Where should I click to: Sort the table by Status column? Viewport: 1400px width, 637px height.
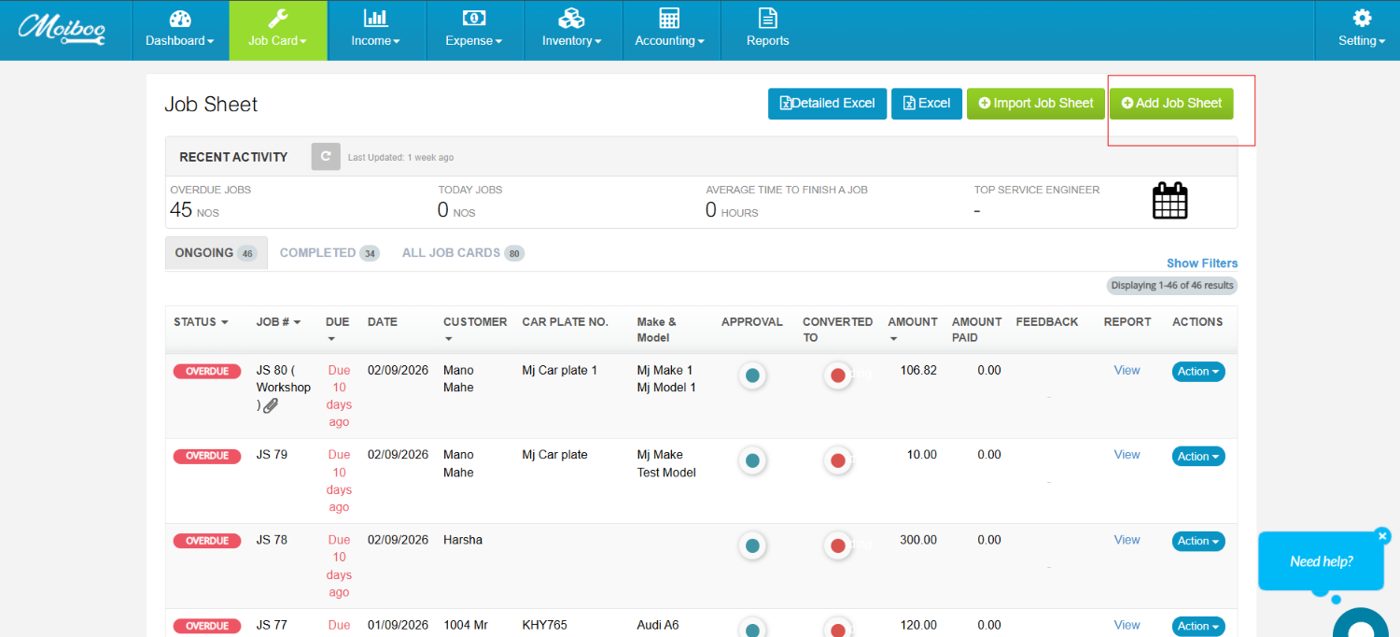coord(201,322)
